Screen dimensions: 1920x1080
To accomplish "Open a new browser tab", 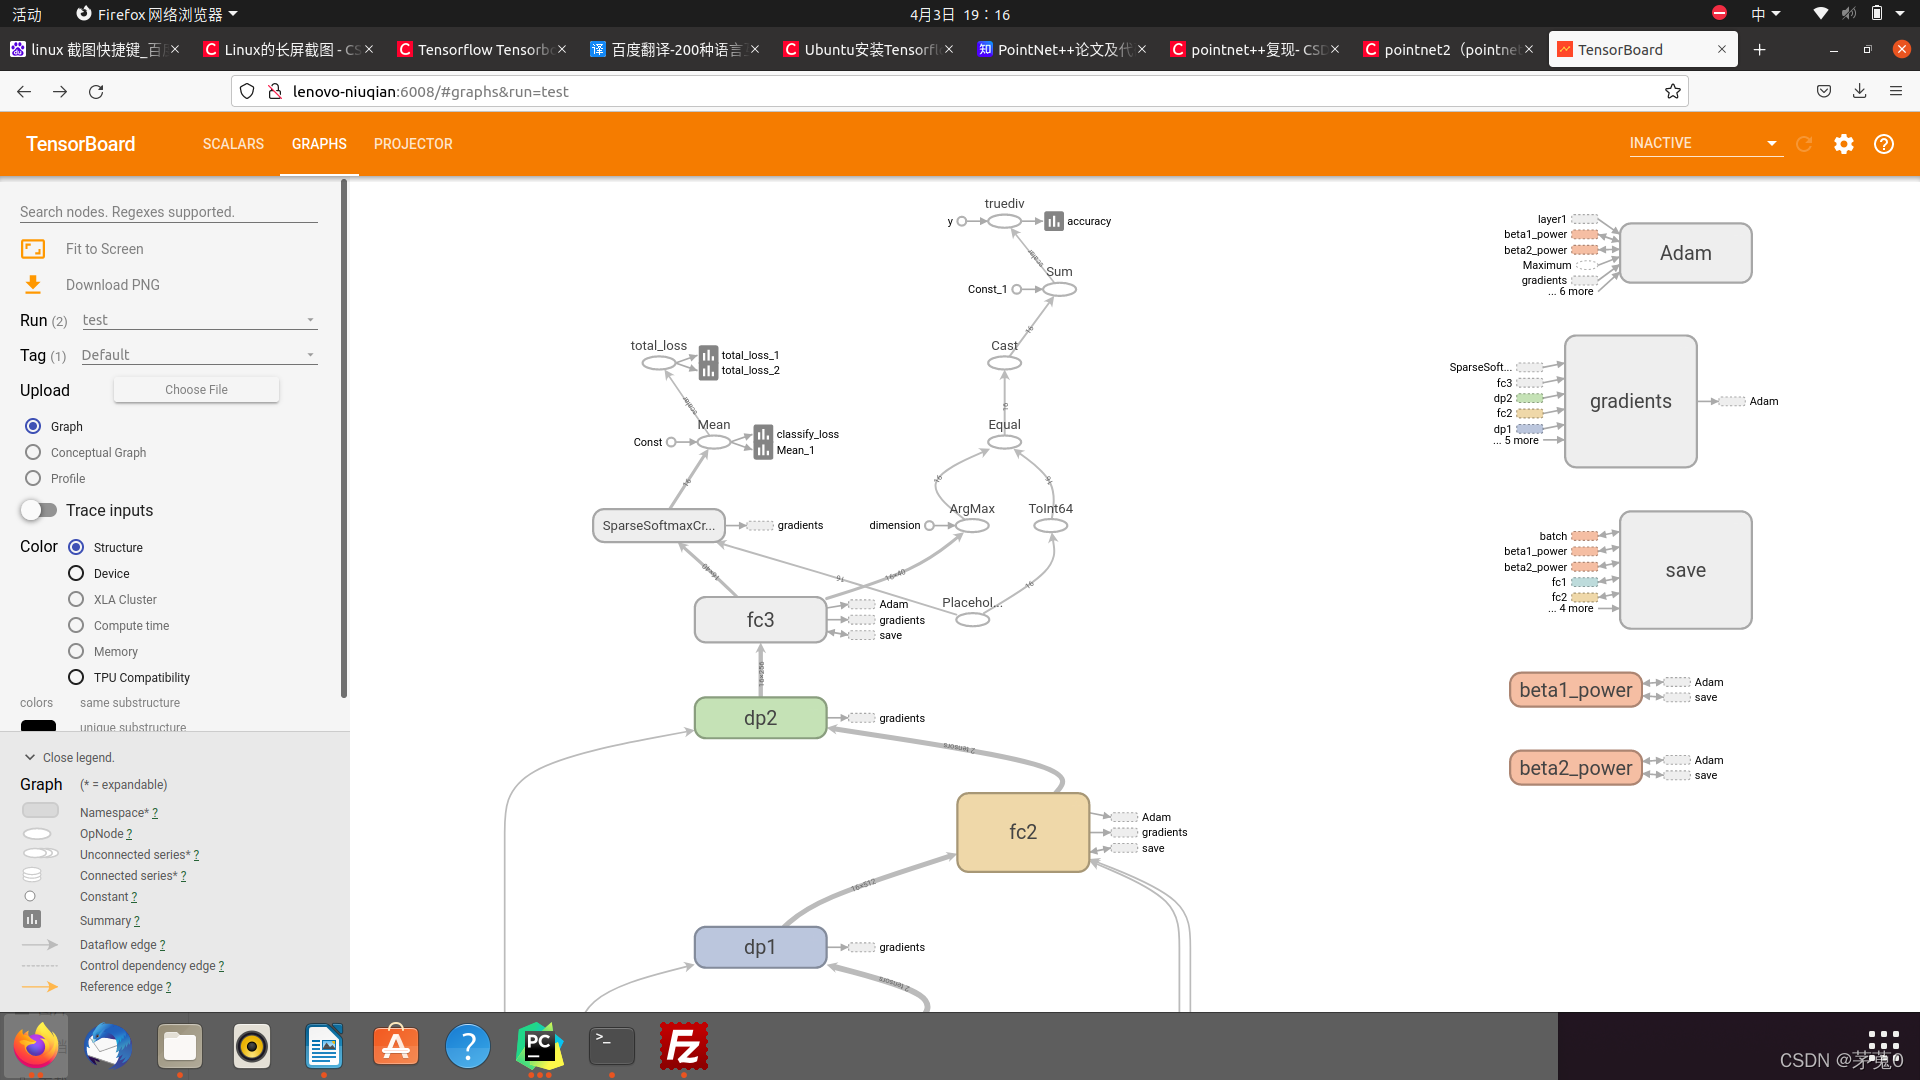I will pyautogui.click(x=1760, y=49).
